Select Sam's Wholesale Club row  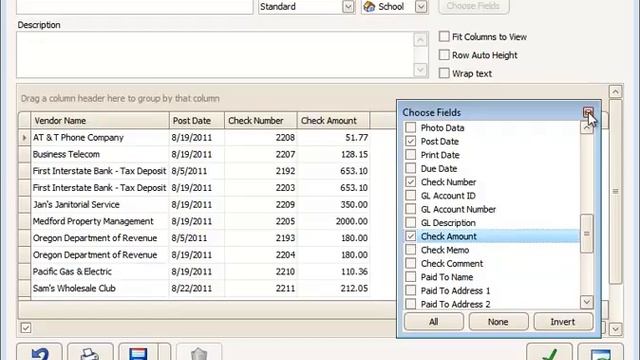pos(200,288)
